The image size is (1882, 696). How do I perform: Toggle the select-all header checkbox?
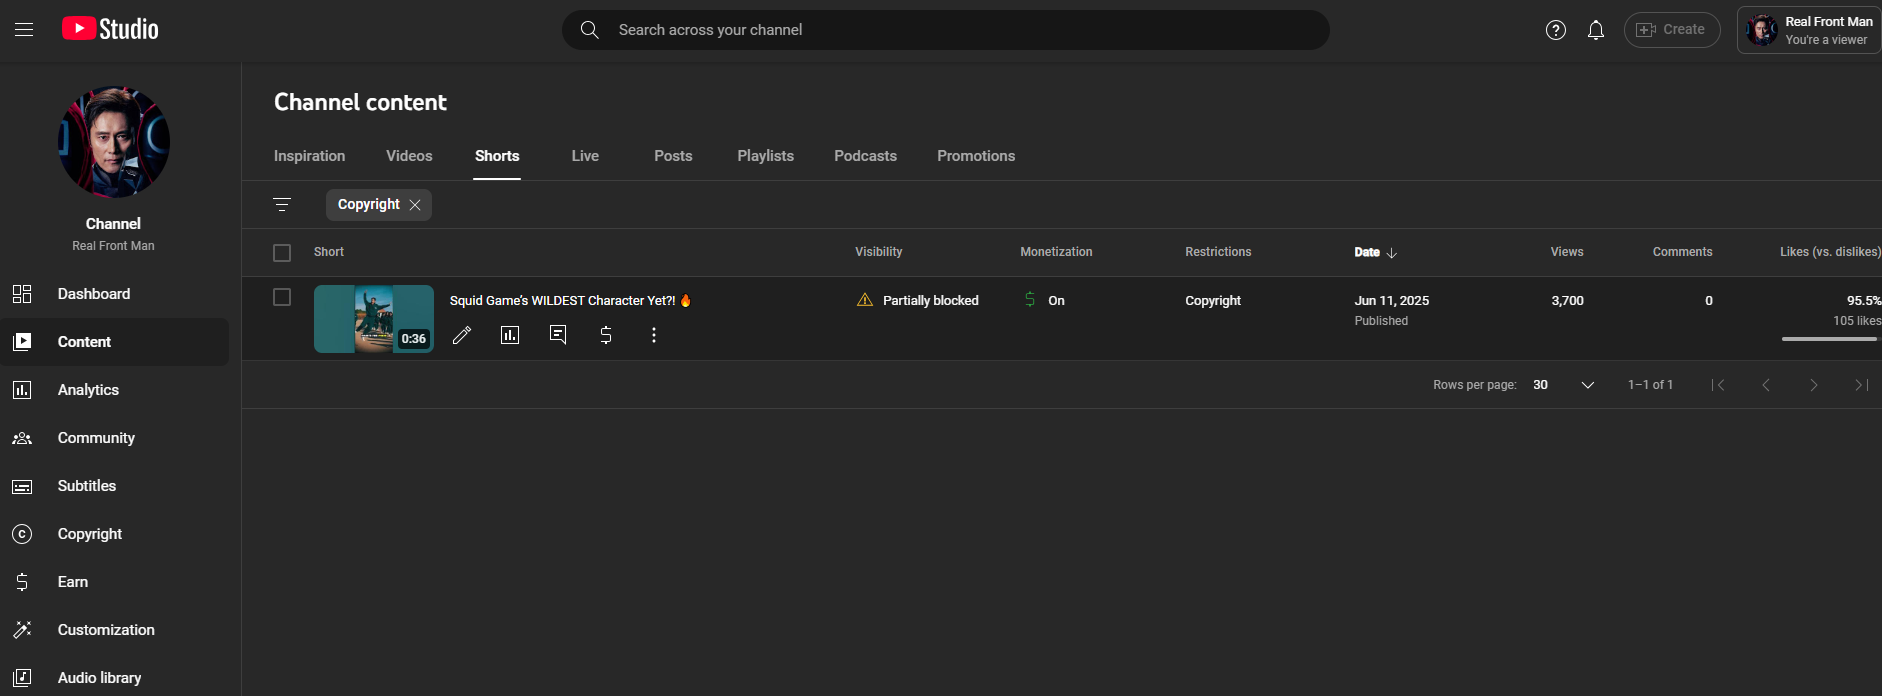point(282,253)
